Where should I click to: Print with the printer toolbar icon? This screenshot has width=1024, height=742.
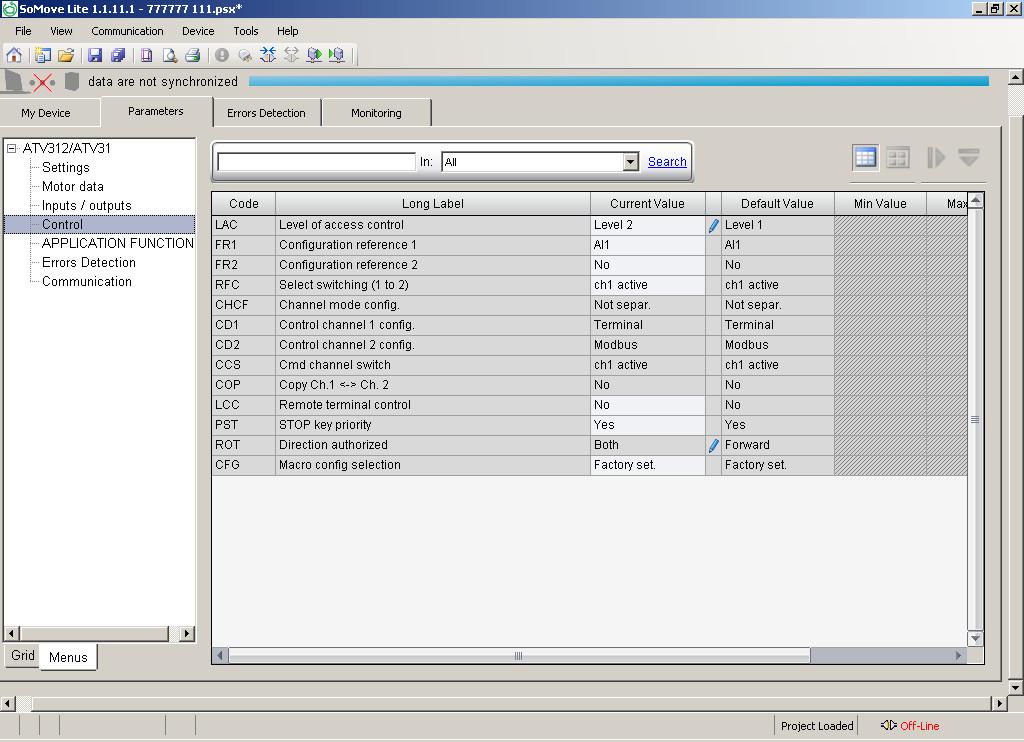tap(193, 55)
